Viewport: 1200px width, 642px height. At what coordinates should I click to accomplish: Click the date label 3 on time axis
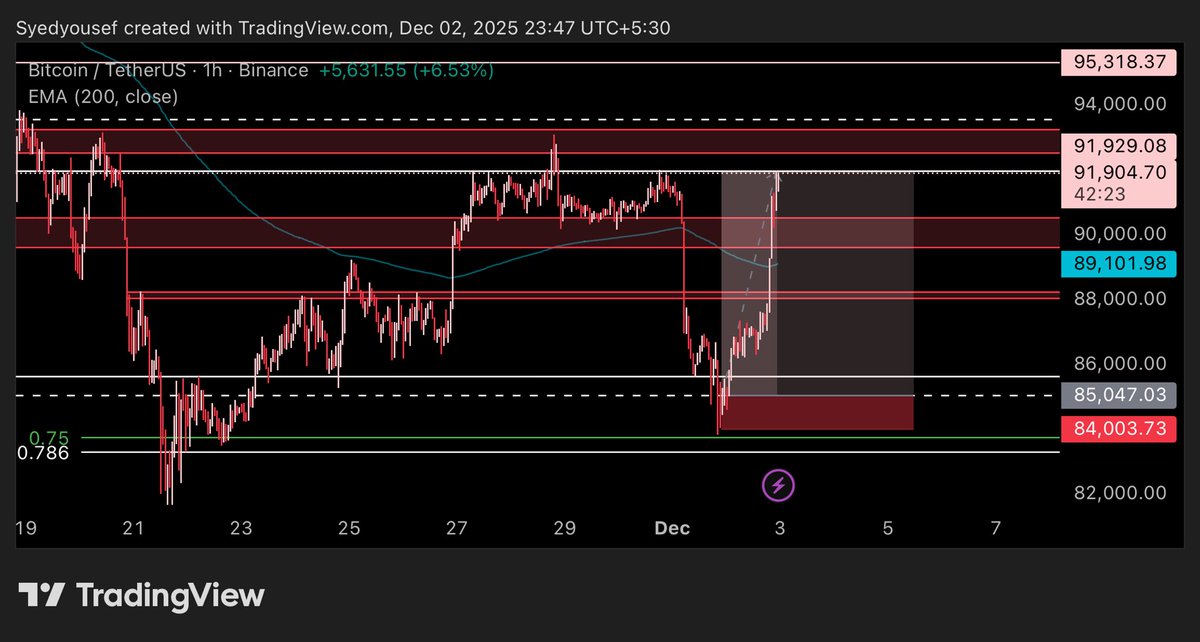(x=780, y=527)
